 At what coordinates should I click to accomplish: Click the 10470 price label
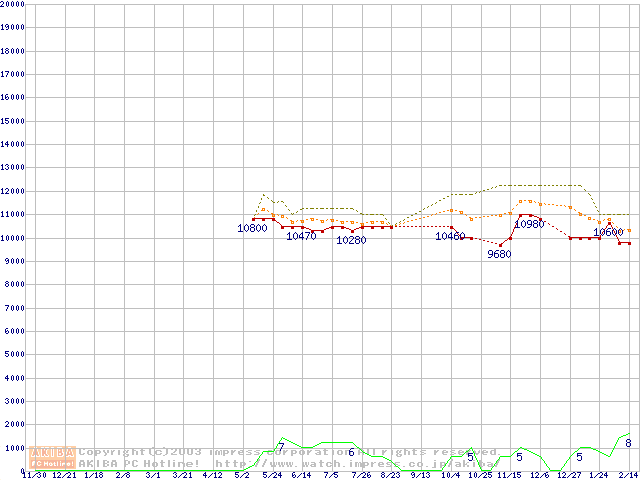coord(301,236)
